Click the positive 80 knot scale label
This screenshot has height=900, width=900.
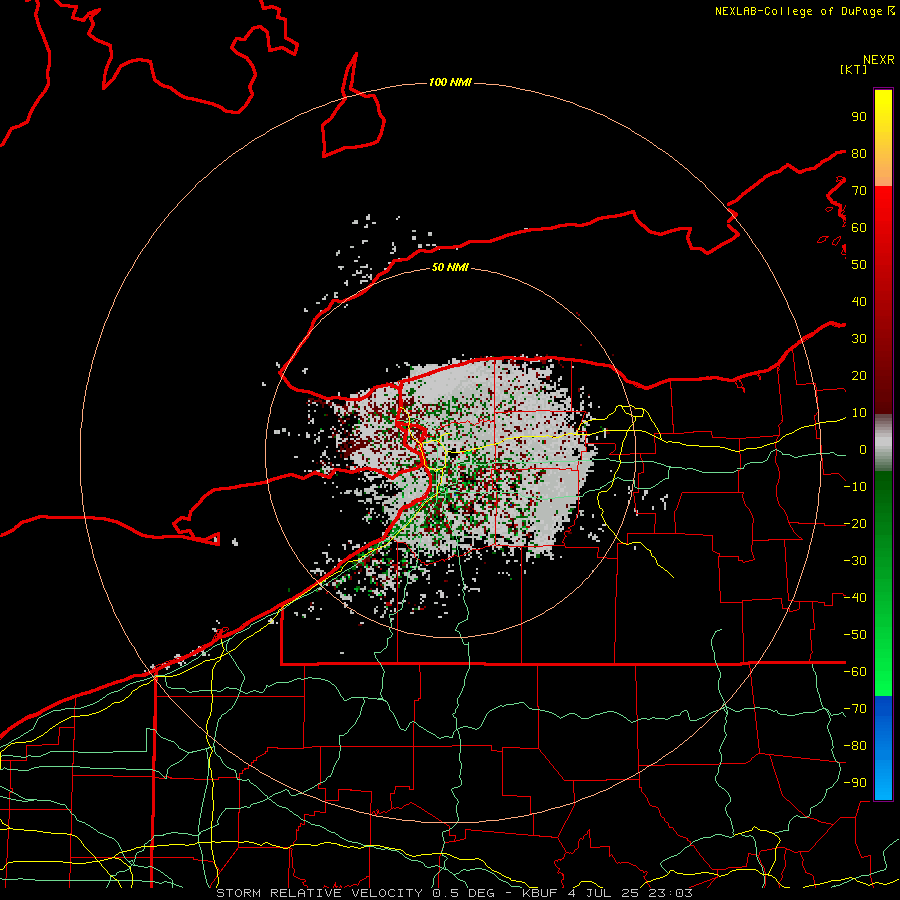point(859,153)
